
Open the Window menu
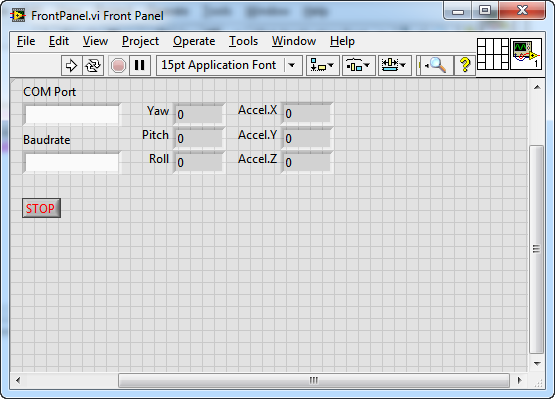point(294,41)
